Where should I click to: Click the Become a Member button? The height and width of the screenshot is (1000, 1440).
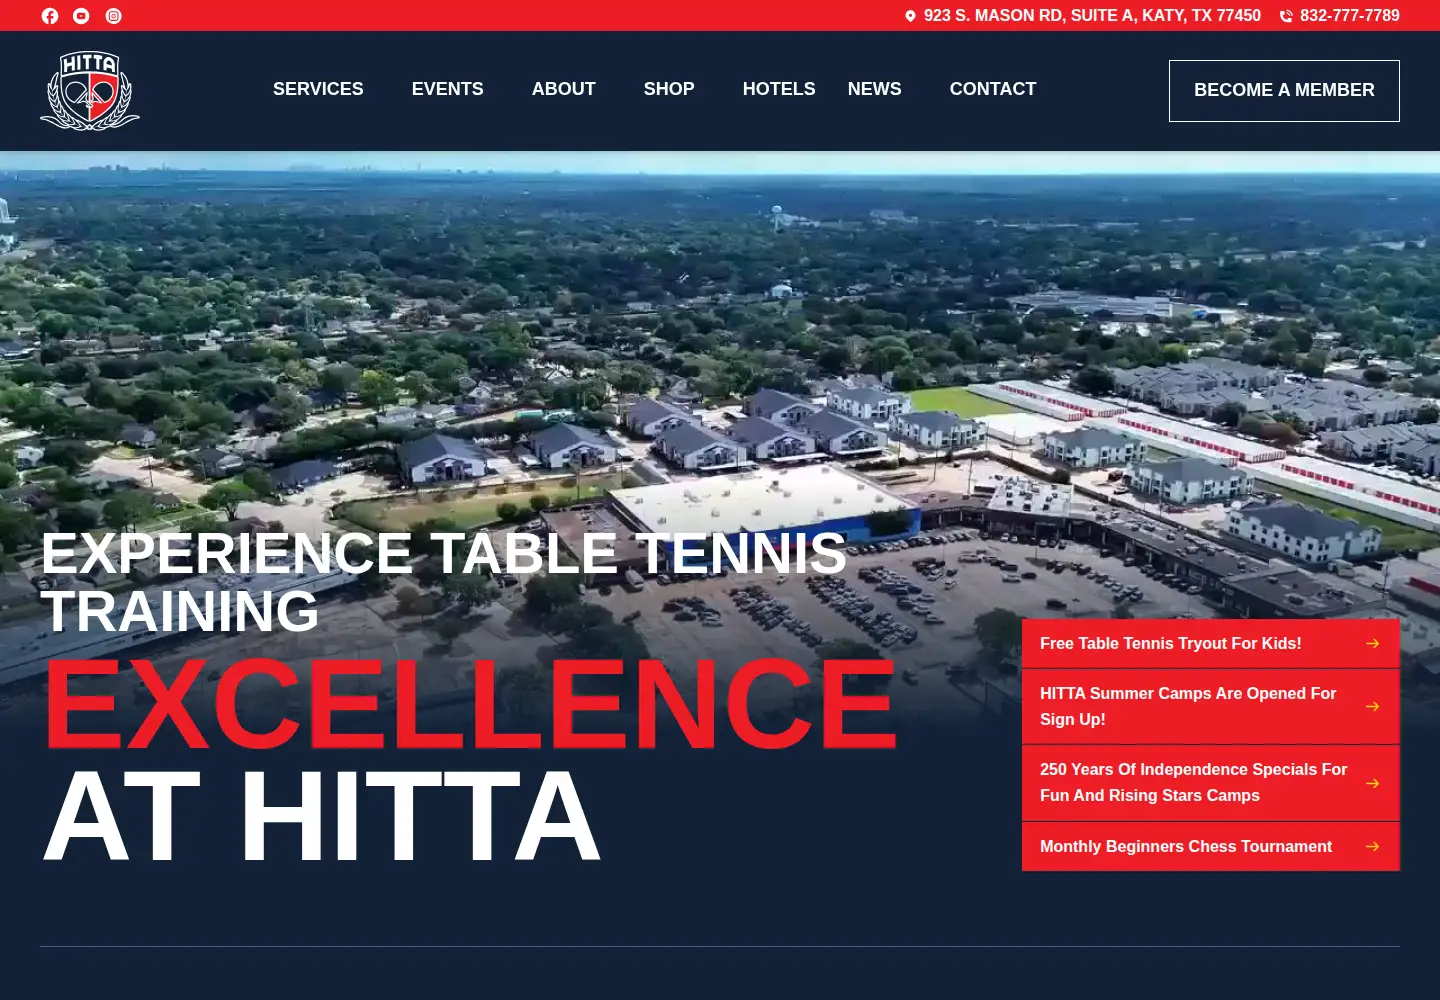[1284, 91]
